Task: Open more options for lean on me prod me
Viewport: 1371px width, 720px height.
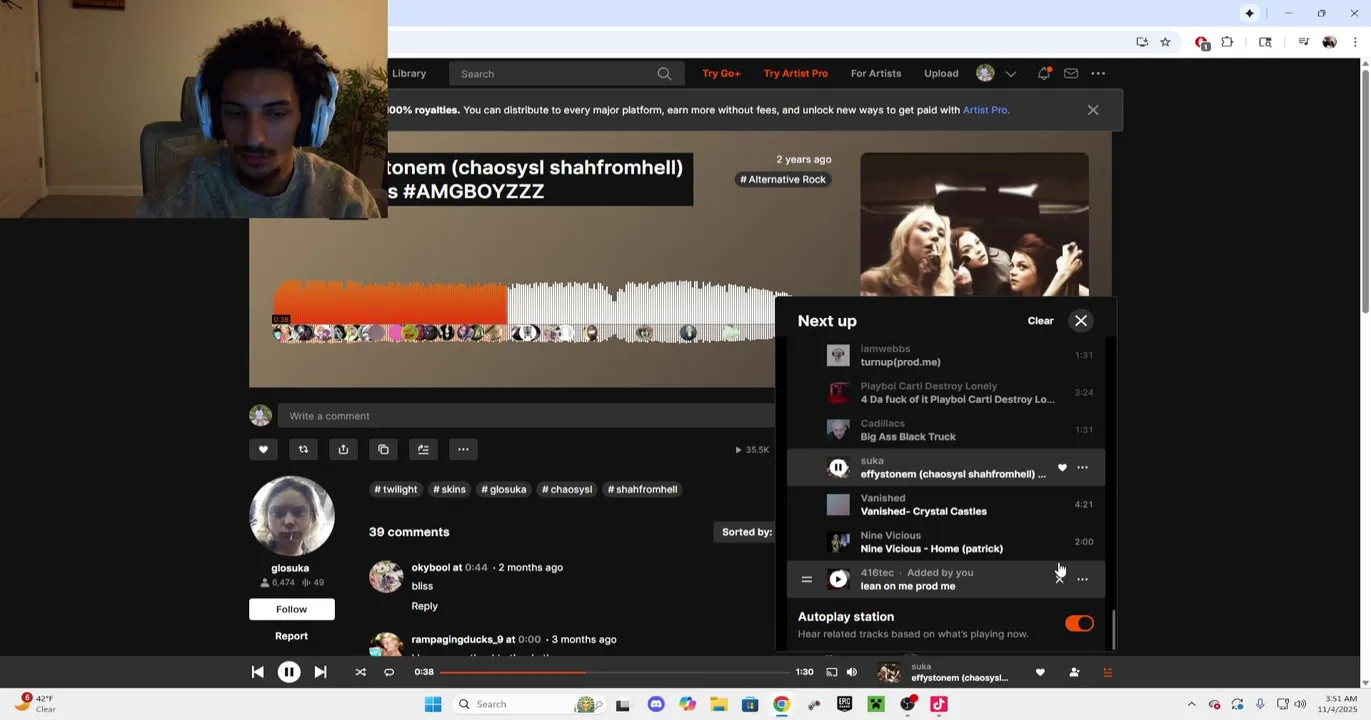Action: point(1082,579)
